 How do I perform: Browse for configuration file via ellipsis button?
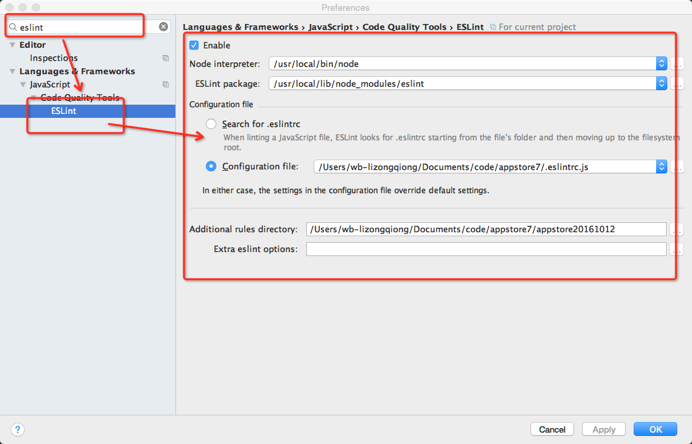pos(677,167)
